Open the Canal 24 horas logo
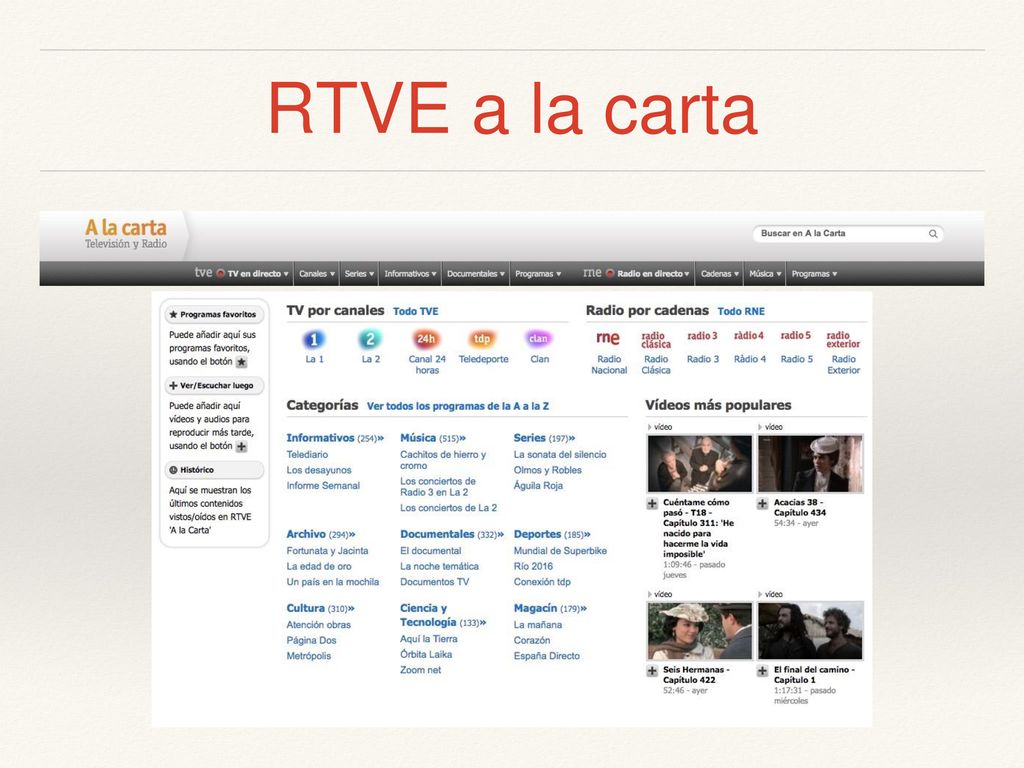Viewport: 1024px width, 768px height. pos(426,339)
